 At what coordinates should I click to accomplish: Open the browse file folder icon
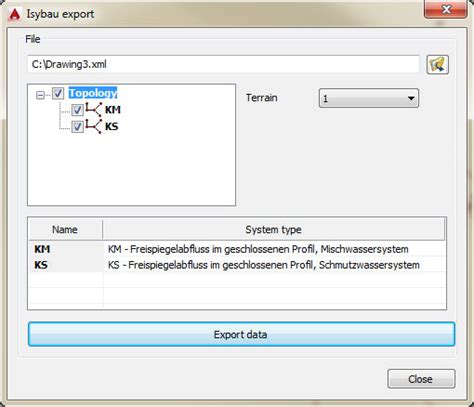pyautogui.click(x=437, y=65)
